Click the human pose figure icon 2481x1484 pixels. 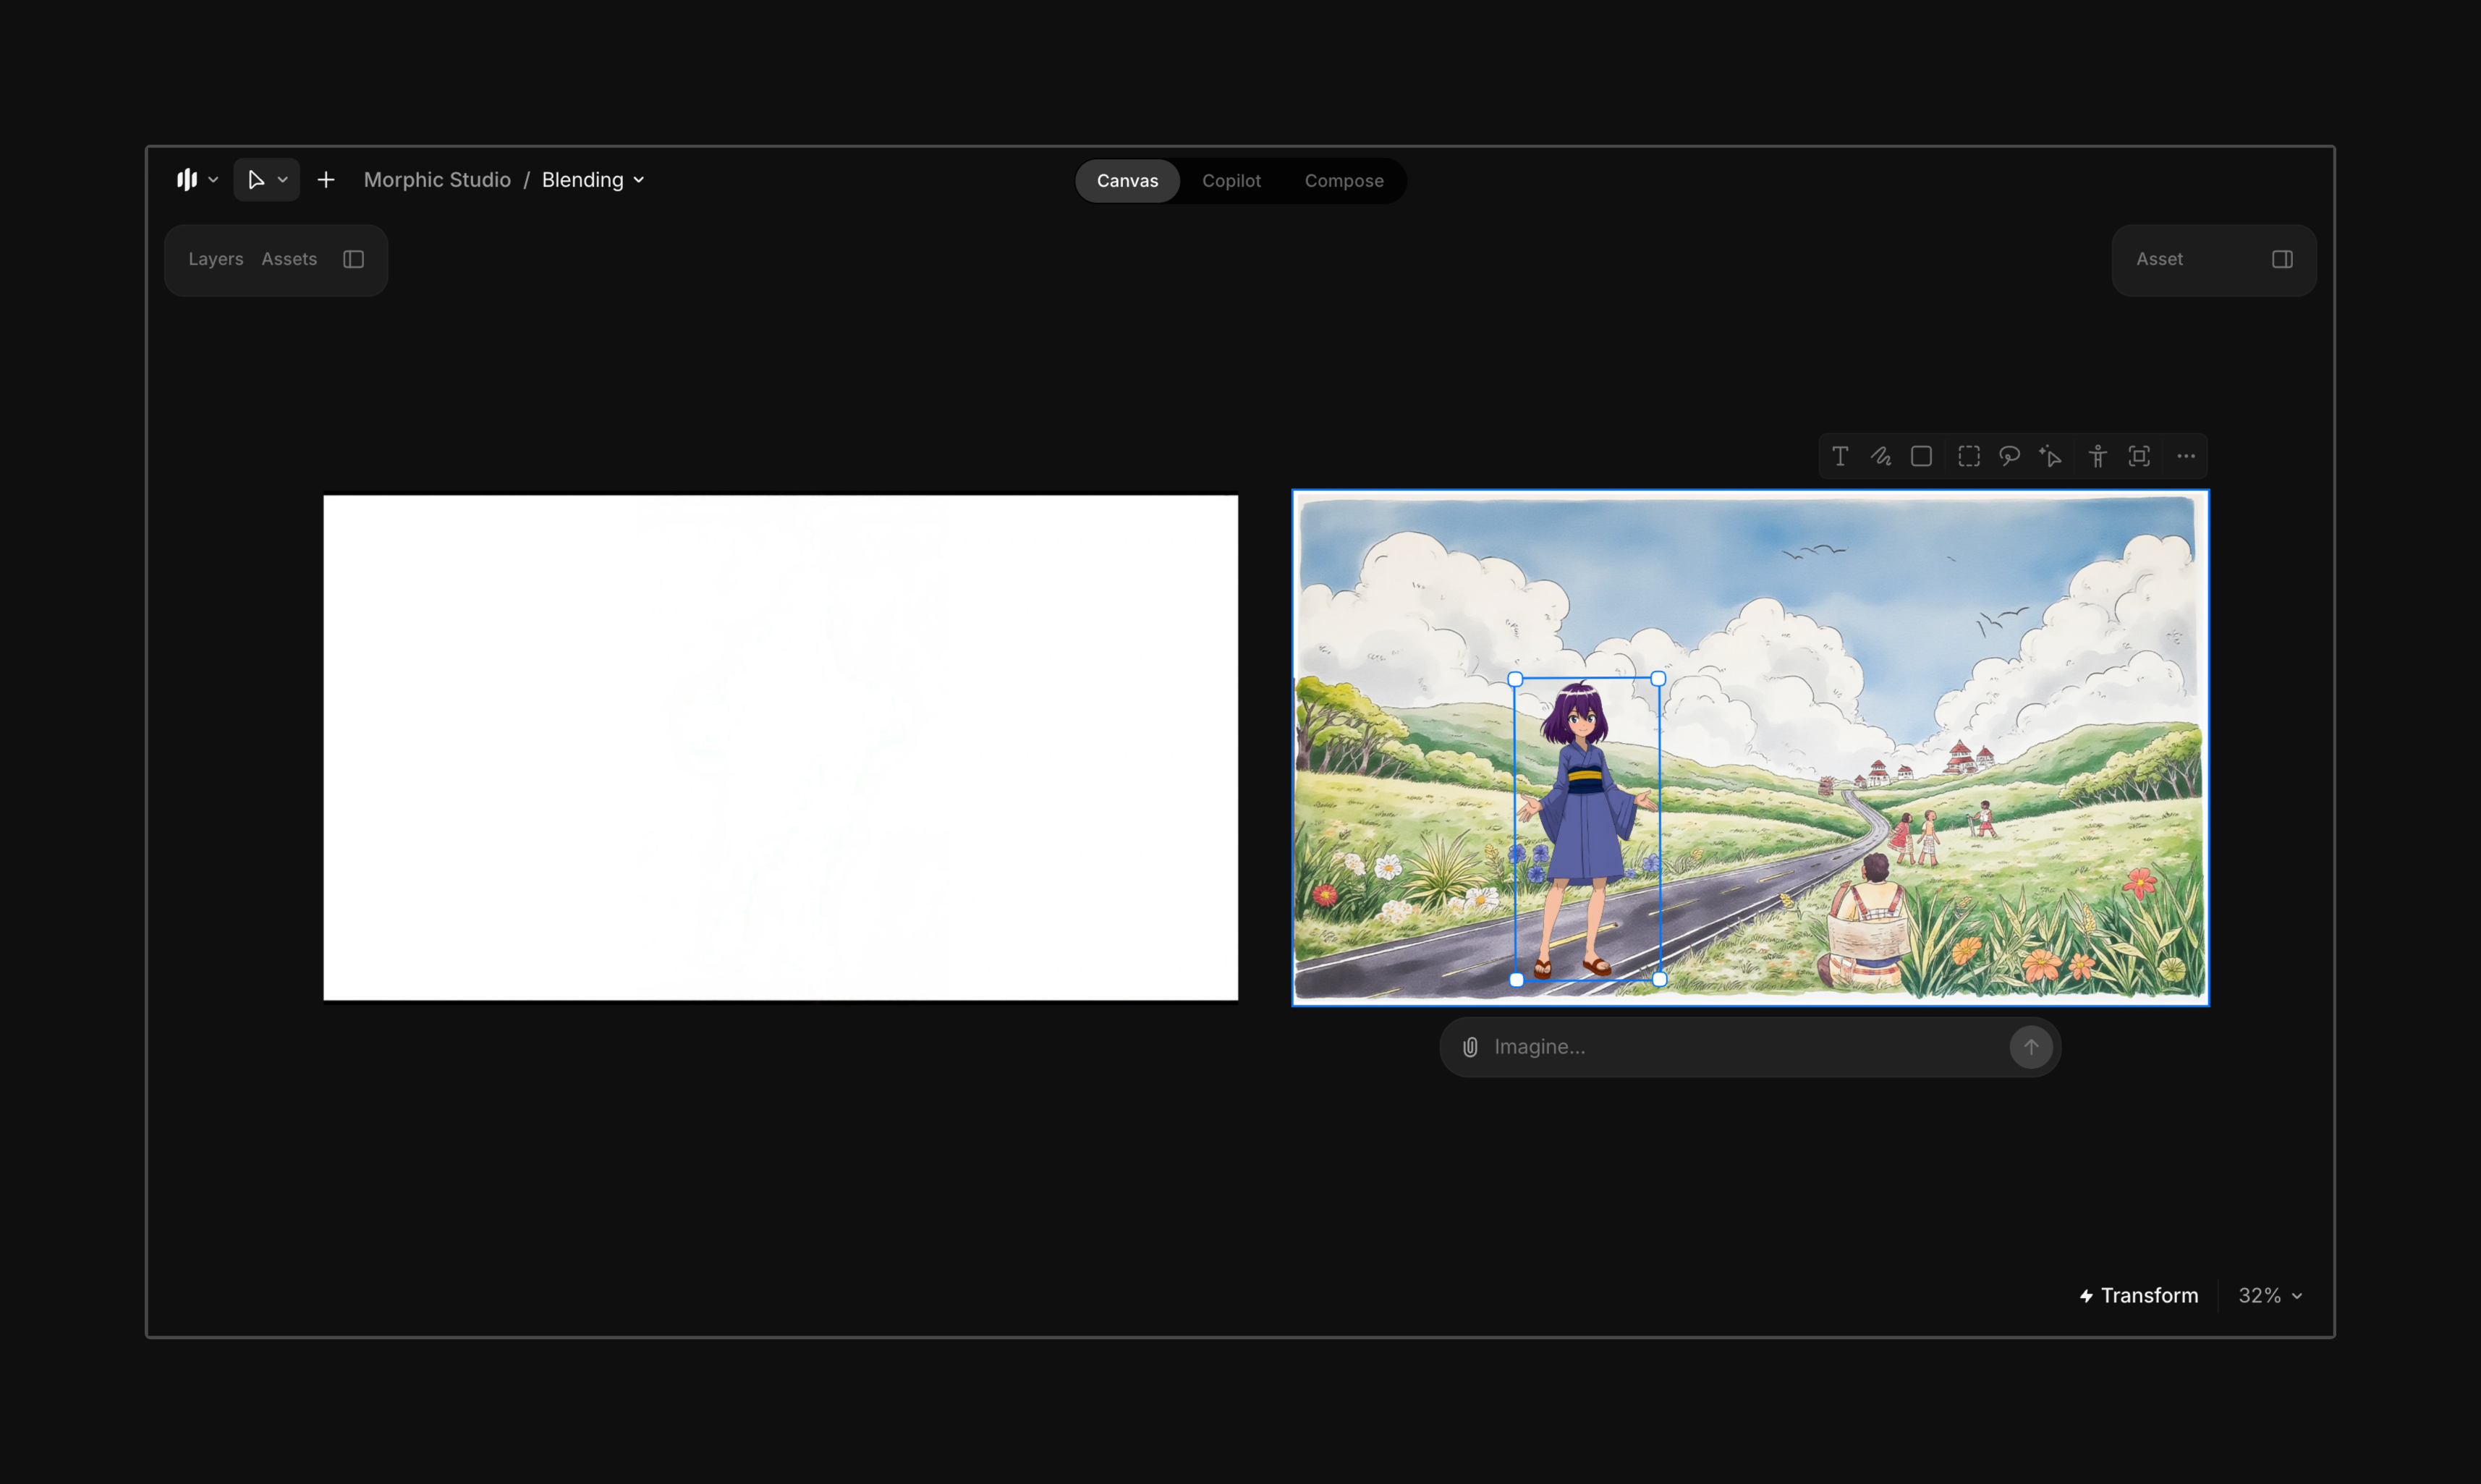pos(2098,457)
